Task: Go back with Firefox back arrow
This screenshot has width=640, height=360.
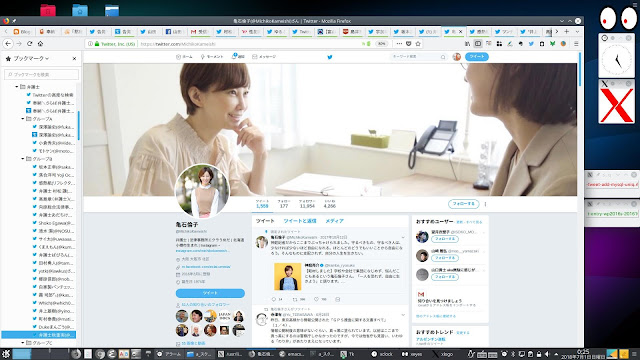Action: [8, 44]
